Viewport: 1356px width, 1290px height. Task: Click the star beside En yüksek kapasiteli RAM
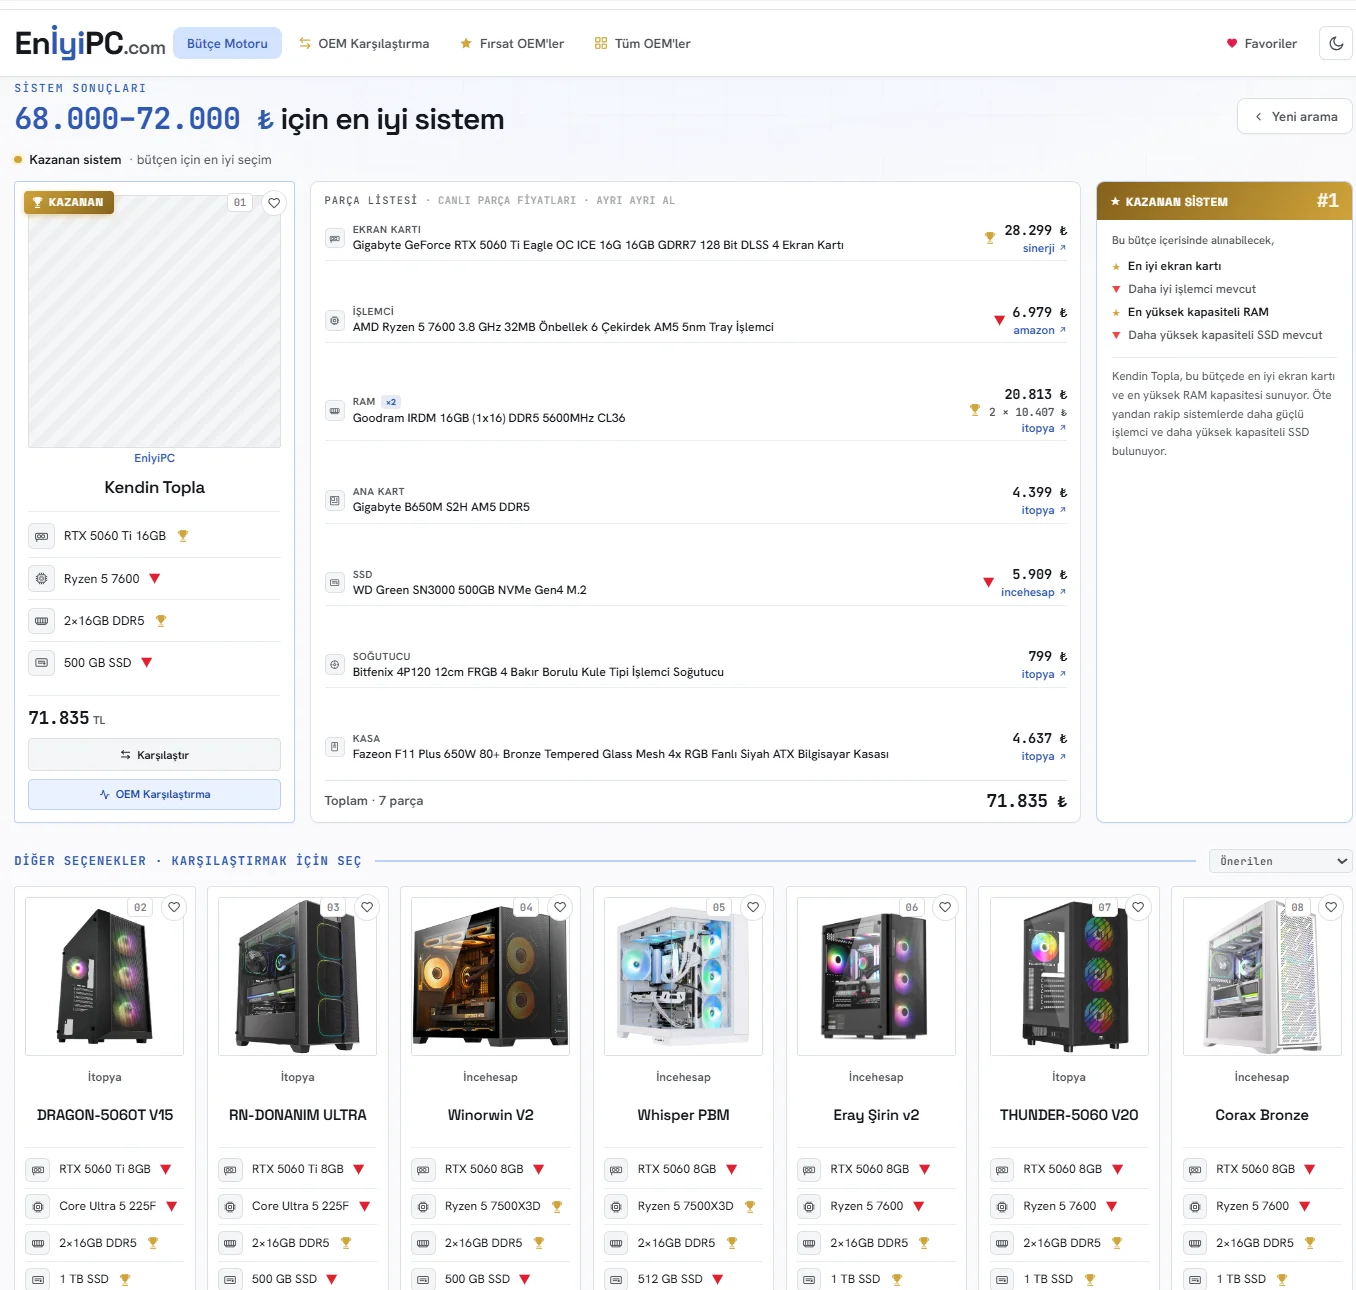(x=1116, y=313)
